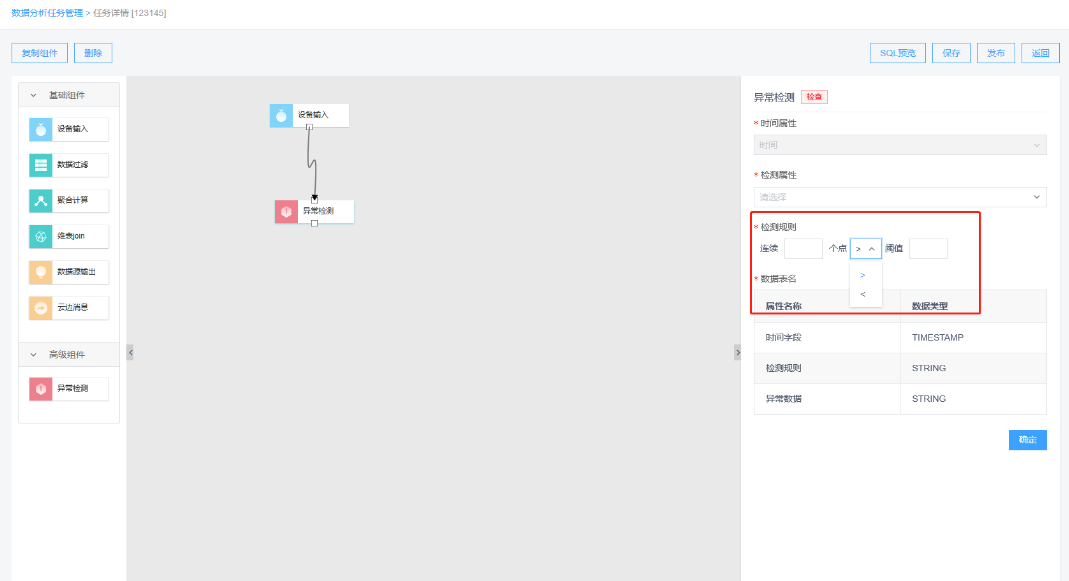Viewport: 1069px width, 581px height.
Task: Select the 聚合计算 component icon
Action: point(41,200)
